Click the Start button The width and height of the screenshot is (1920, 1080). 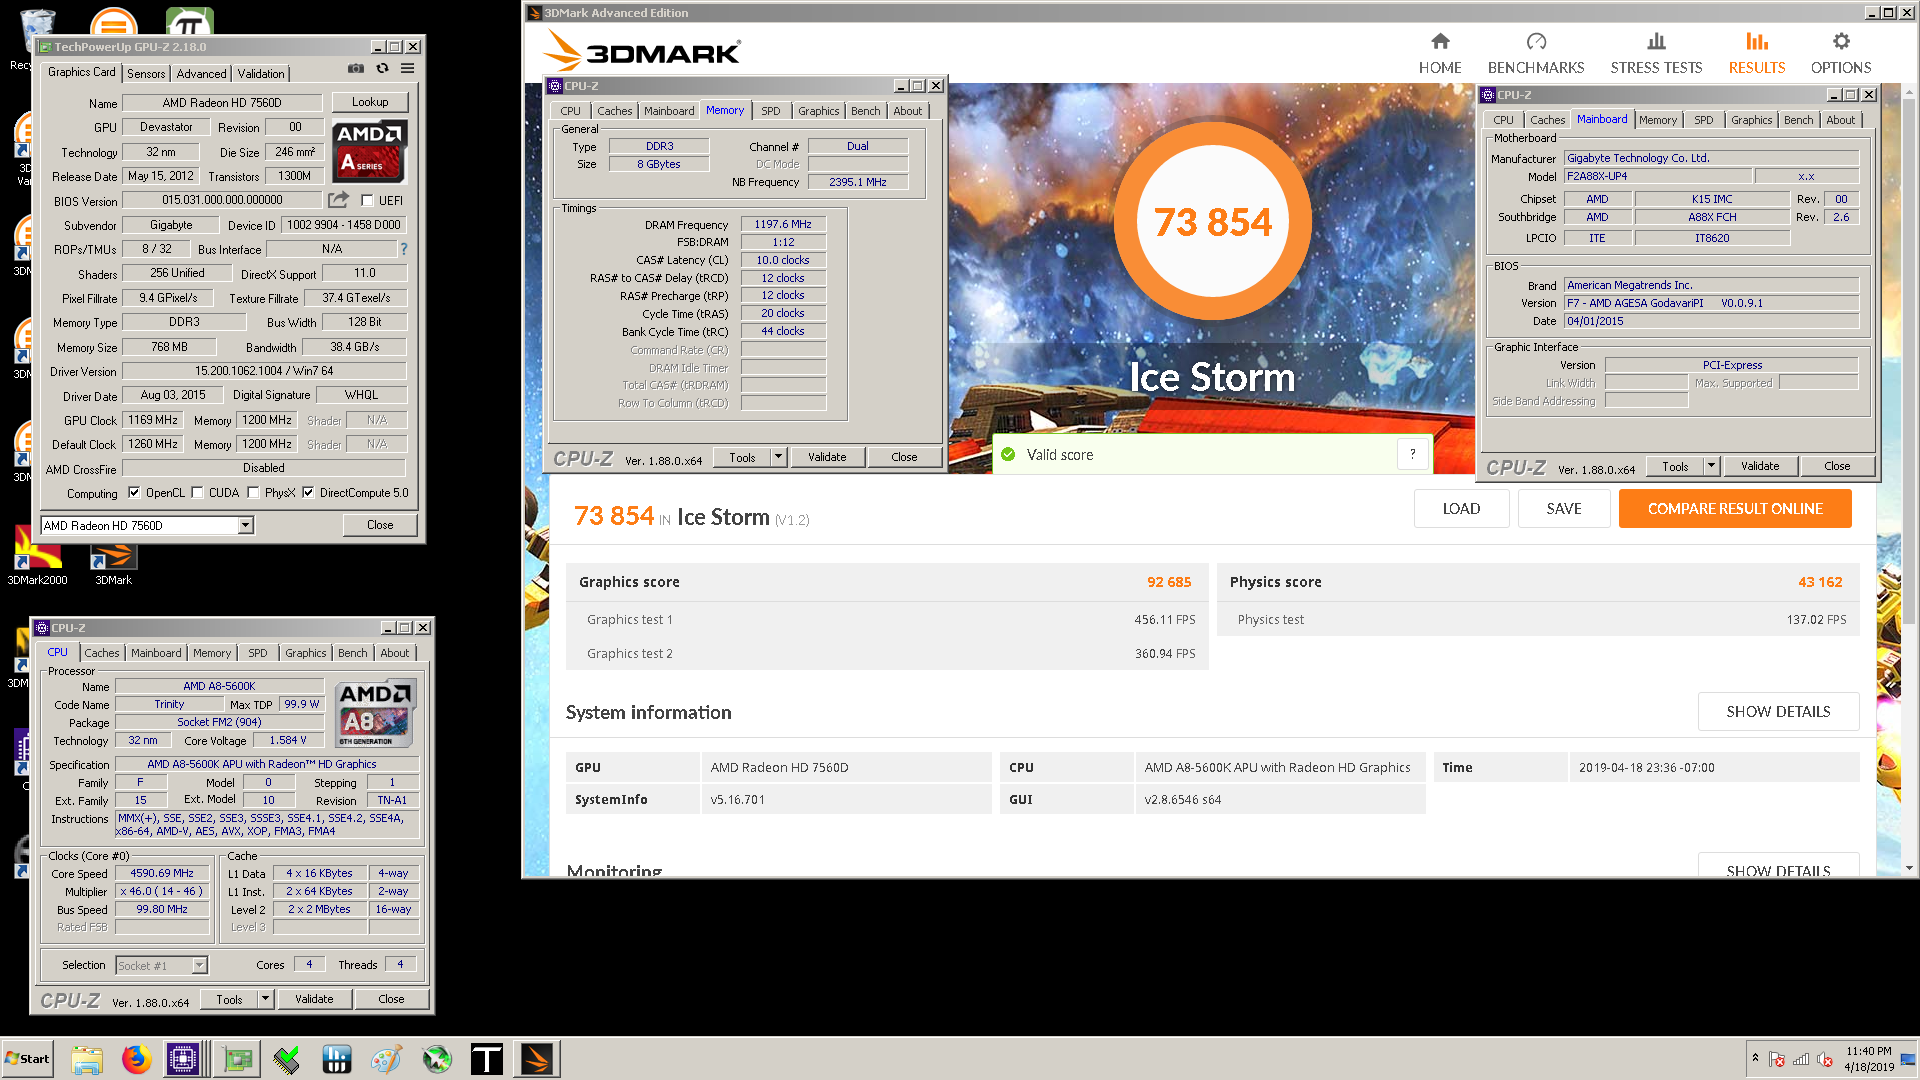(x=27, y=1059)
